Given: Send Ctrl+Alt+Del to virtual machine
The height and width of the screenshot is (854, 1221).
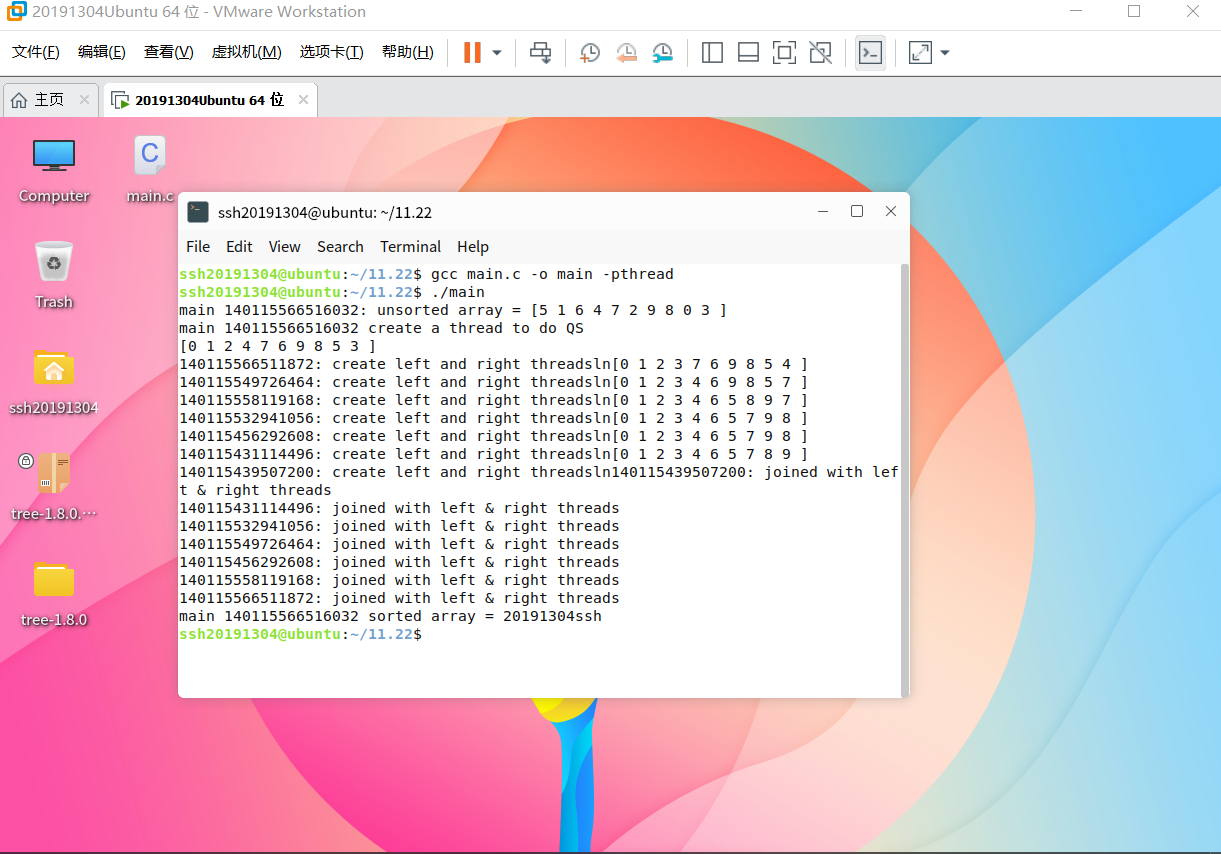Looking at the screenshot, I should 541,52.
